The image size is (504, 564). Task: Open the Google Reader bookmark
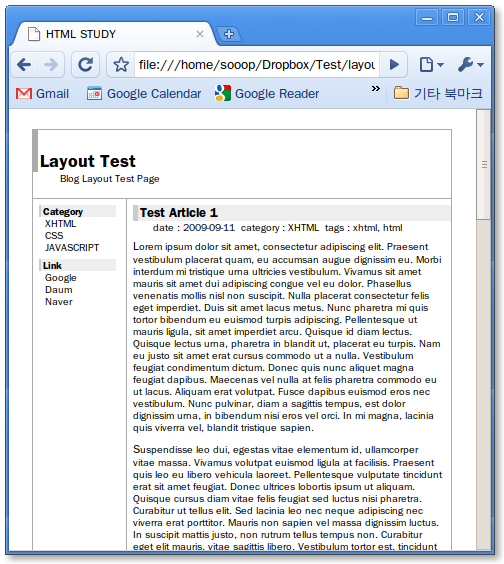point(267,94)
